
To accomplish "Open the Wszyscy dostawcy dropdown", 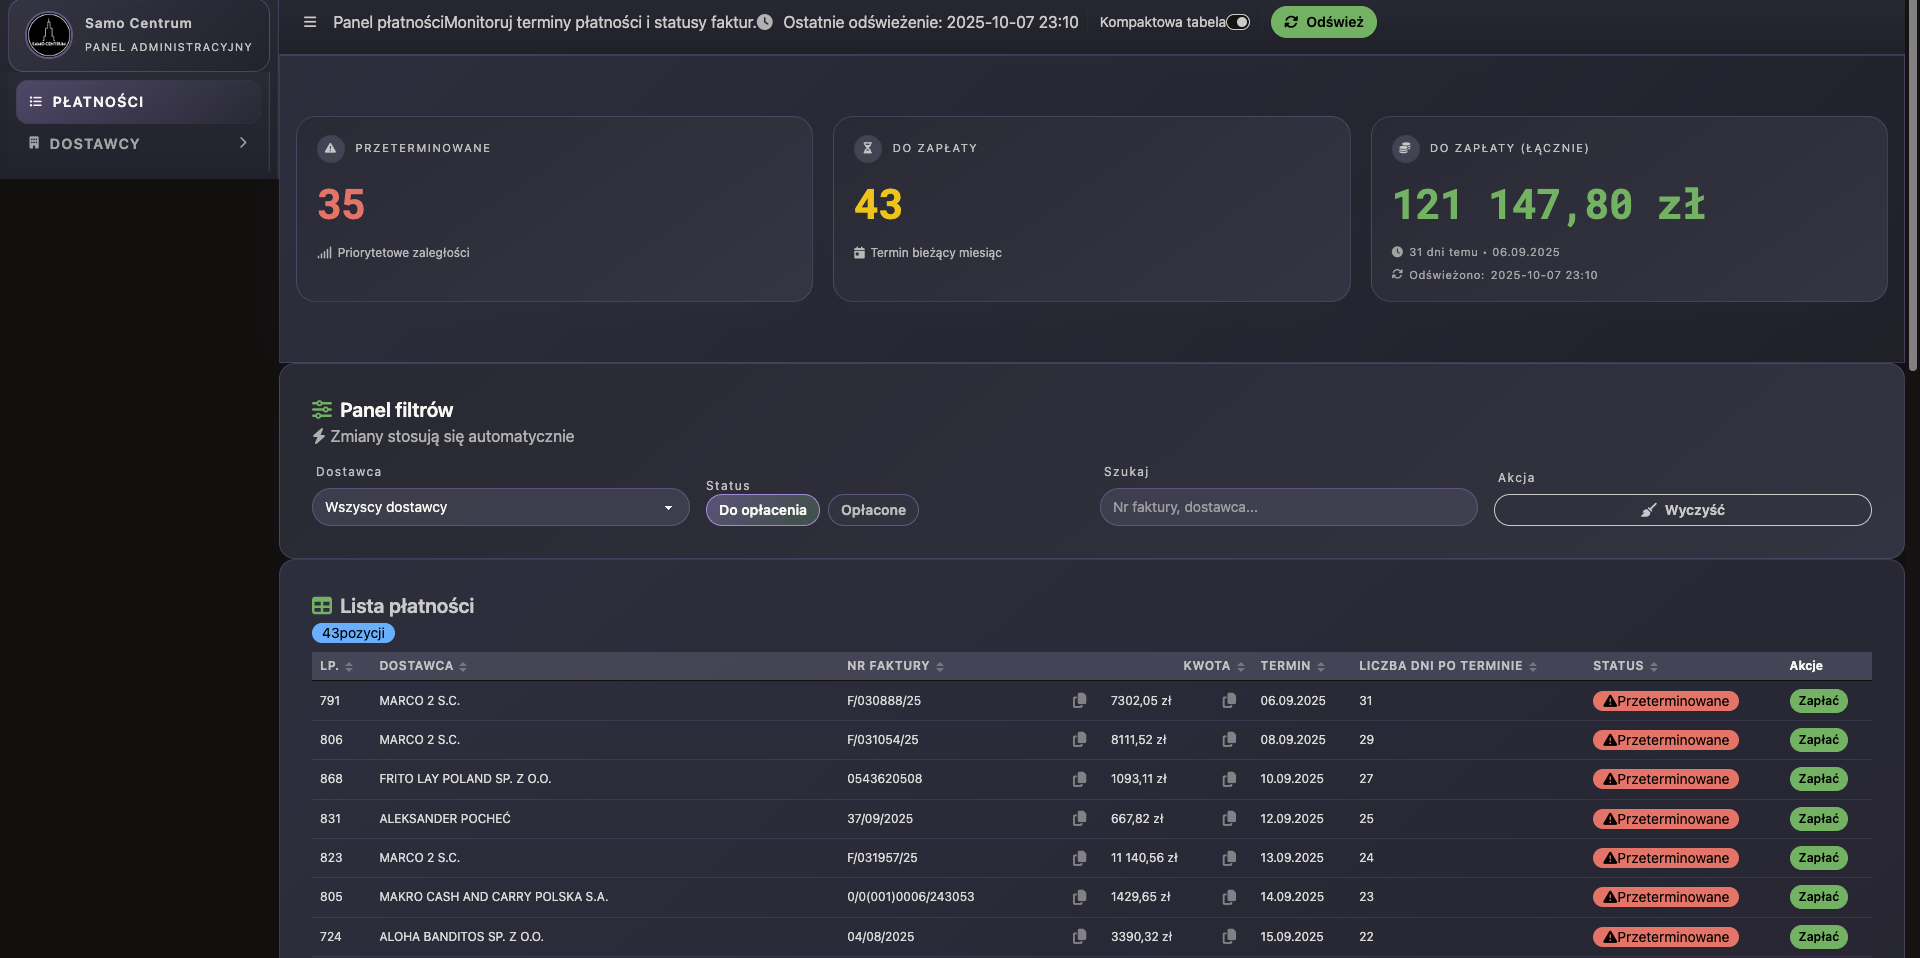I will click(500, 507).
